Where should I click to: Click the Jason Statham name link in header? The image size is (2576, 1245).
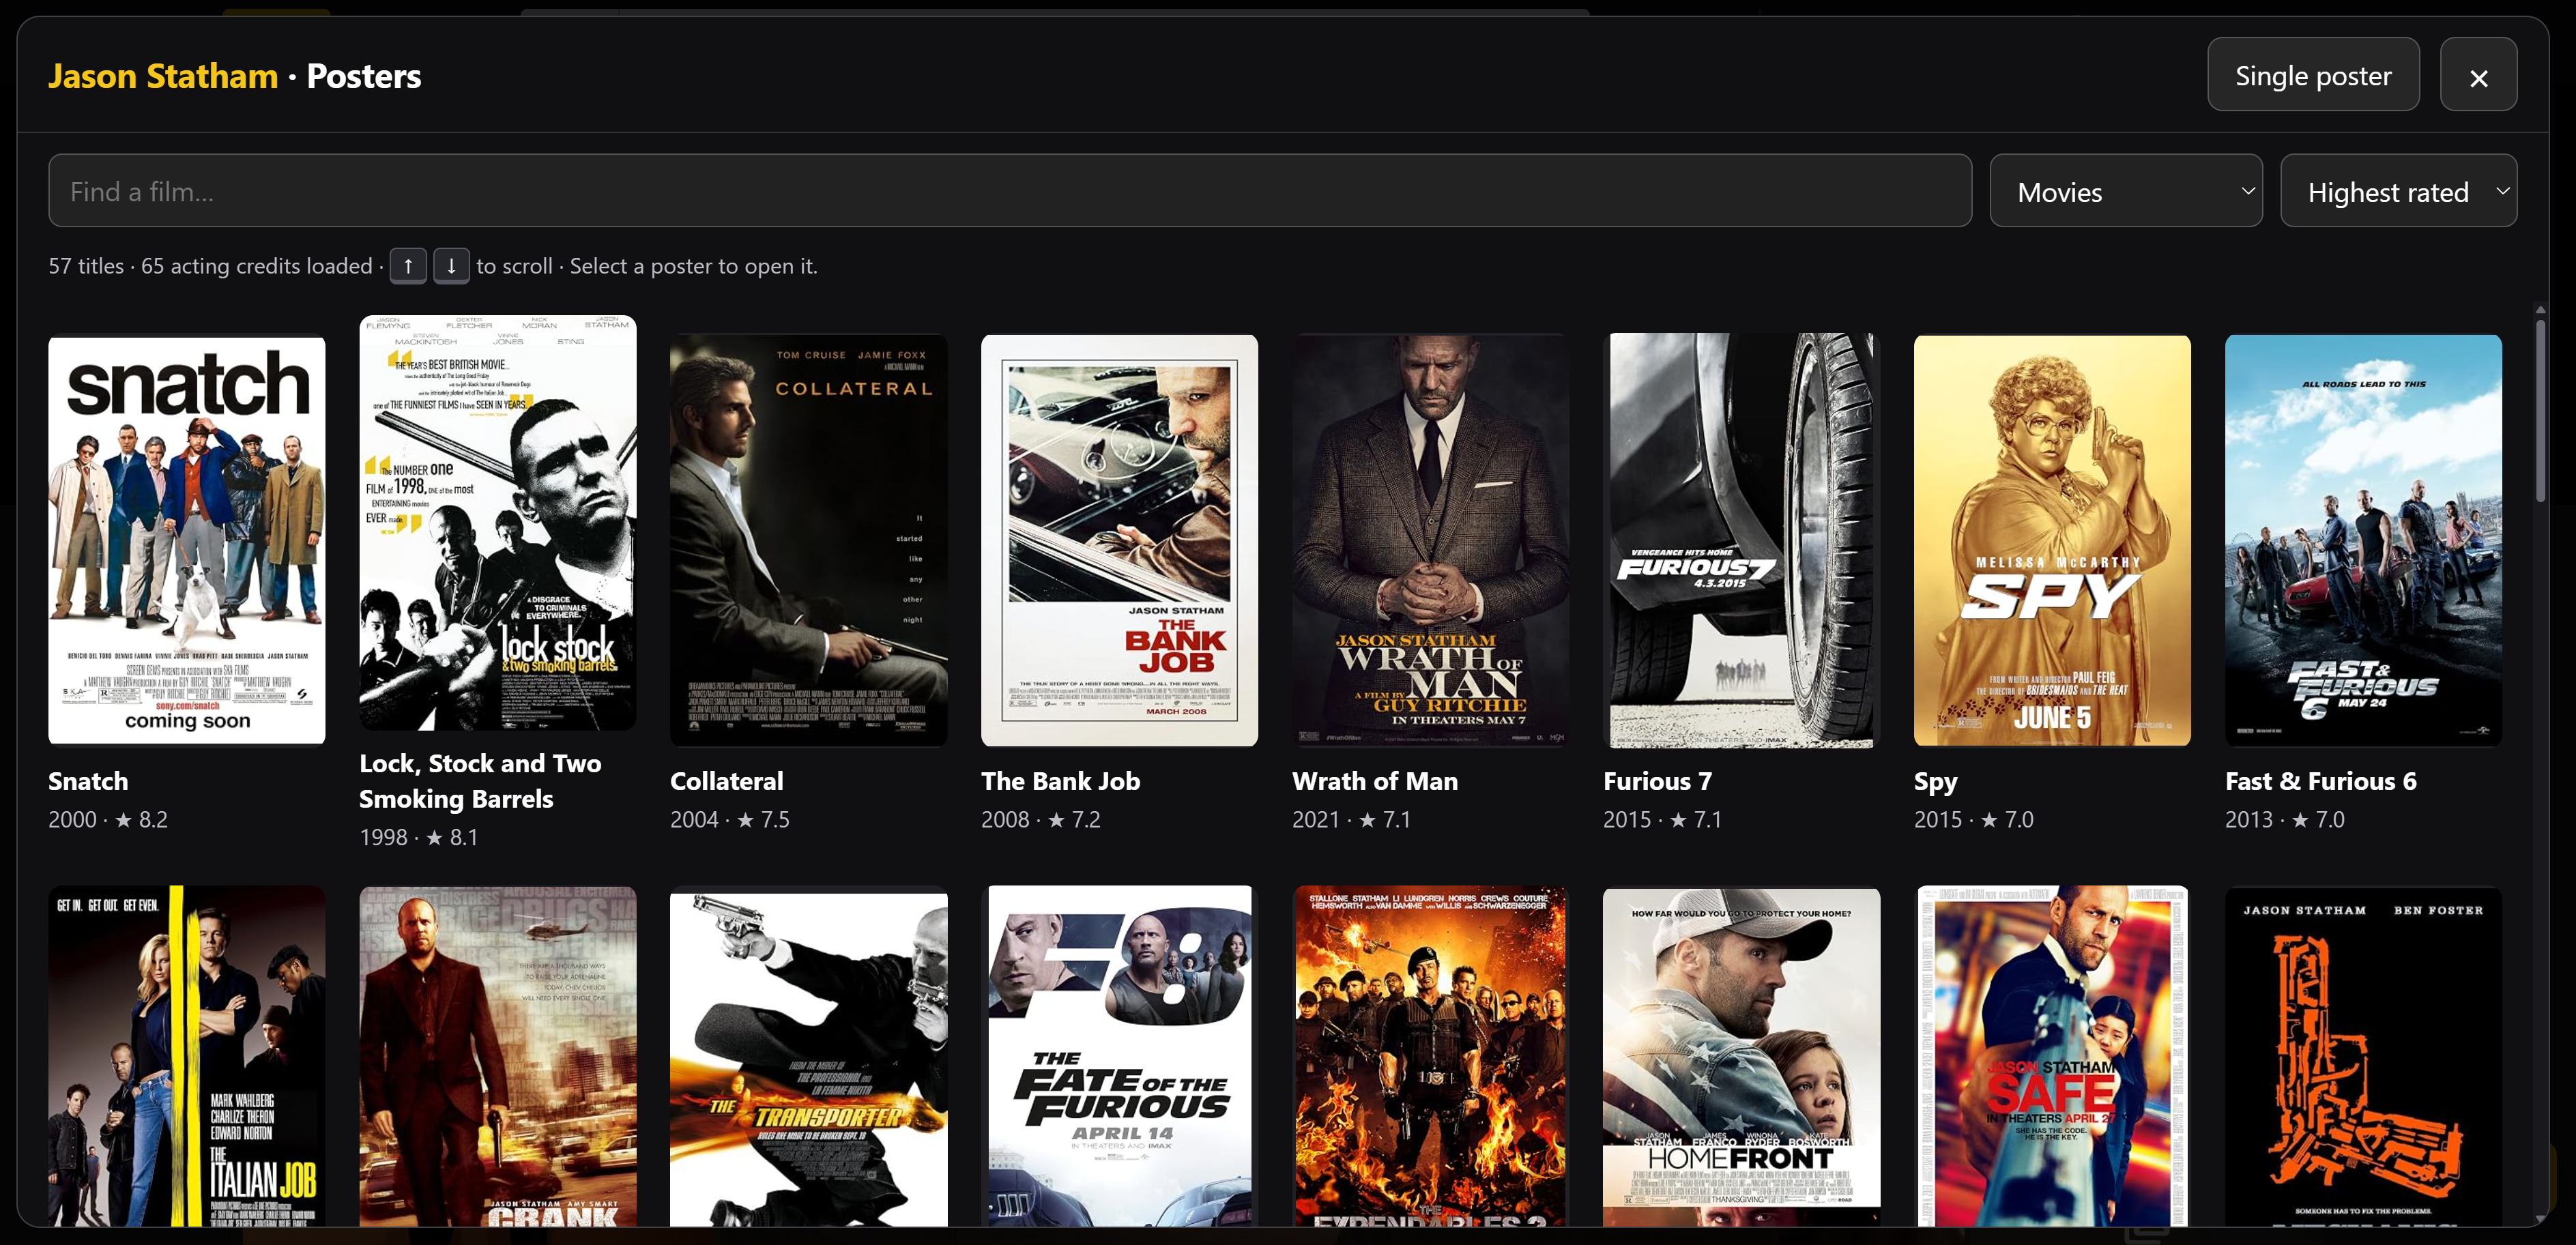pyautogui.click(x=163, y=76)
